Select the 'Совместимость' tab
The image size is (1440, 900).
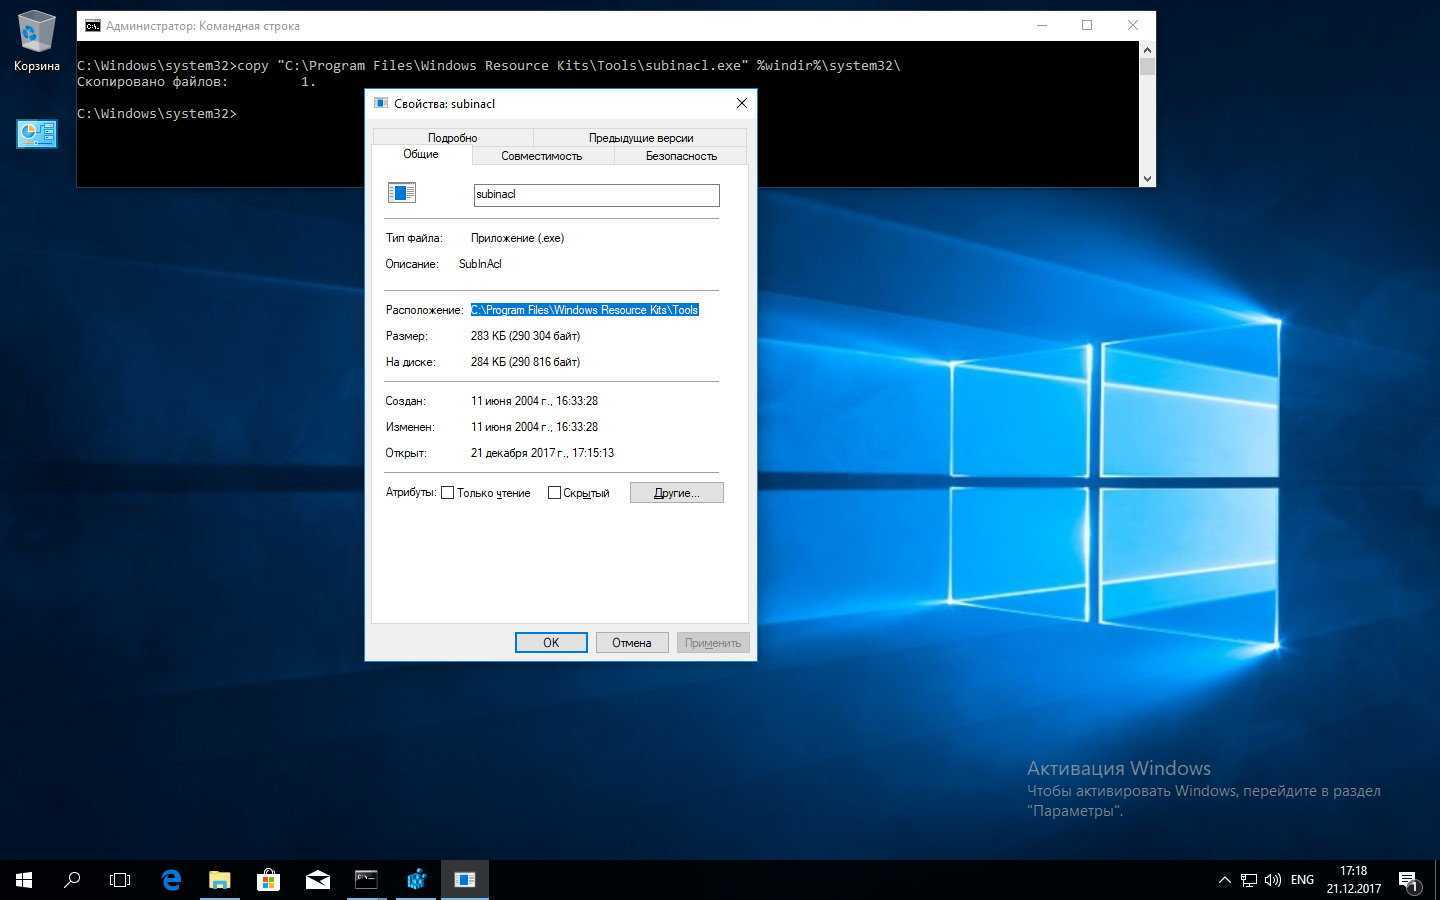point(541,156)
